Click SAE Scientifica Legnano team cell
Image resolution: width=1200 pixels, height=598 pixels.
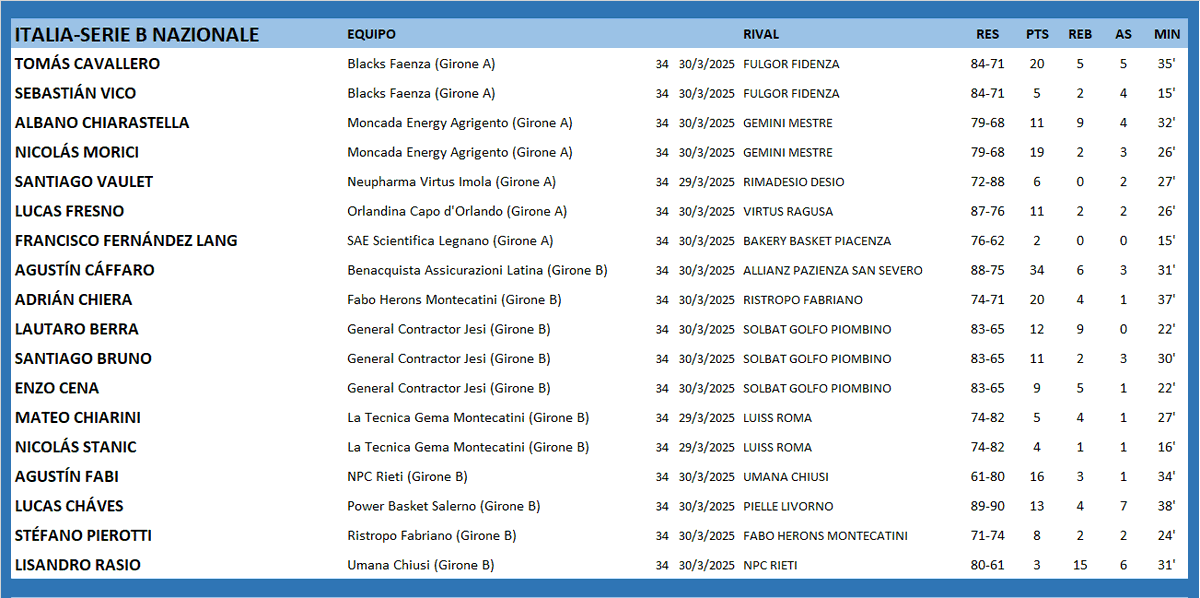450,241
